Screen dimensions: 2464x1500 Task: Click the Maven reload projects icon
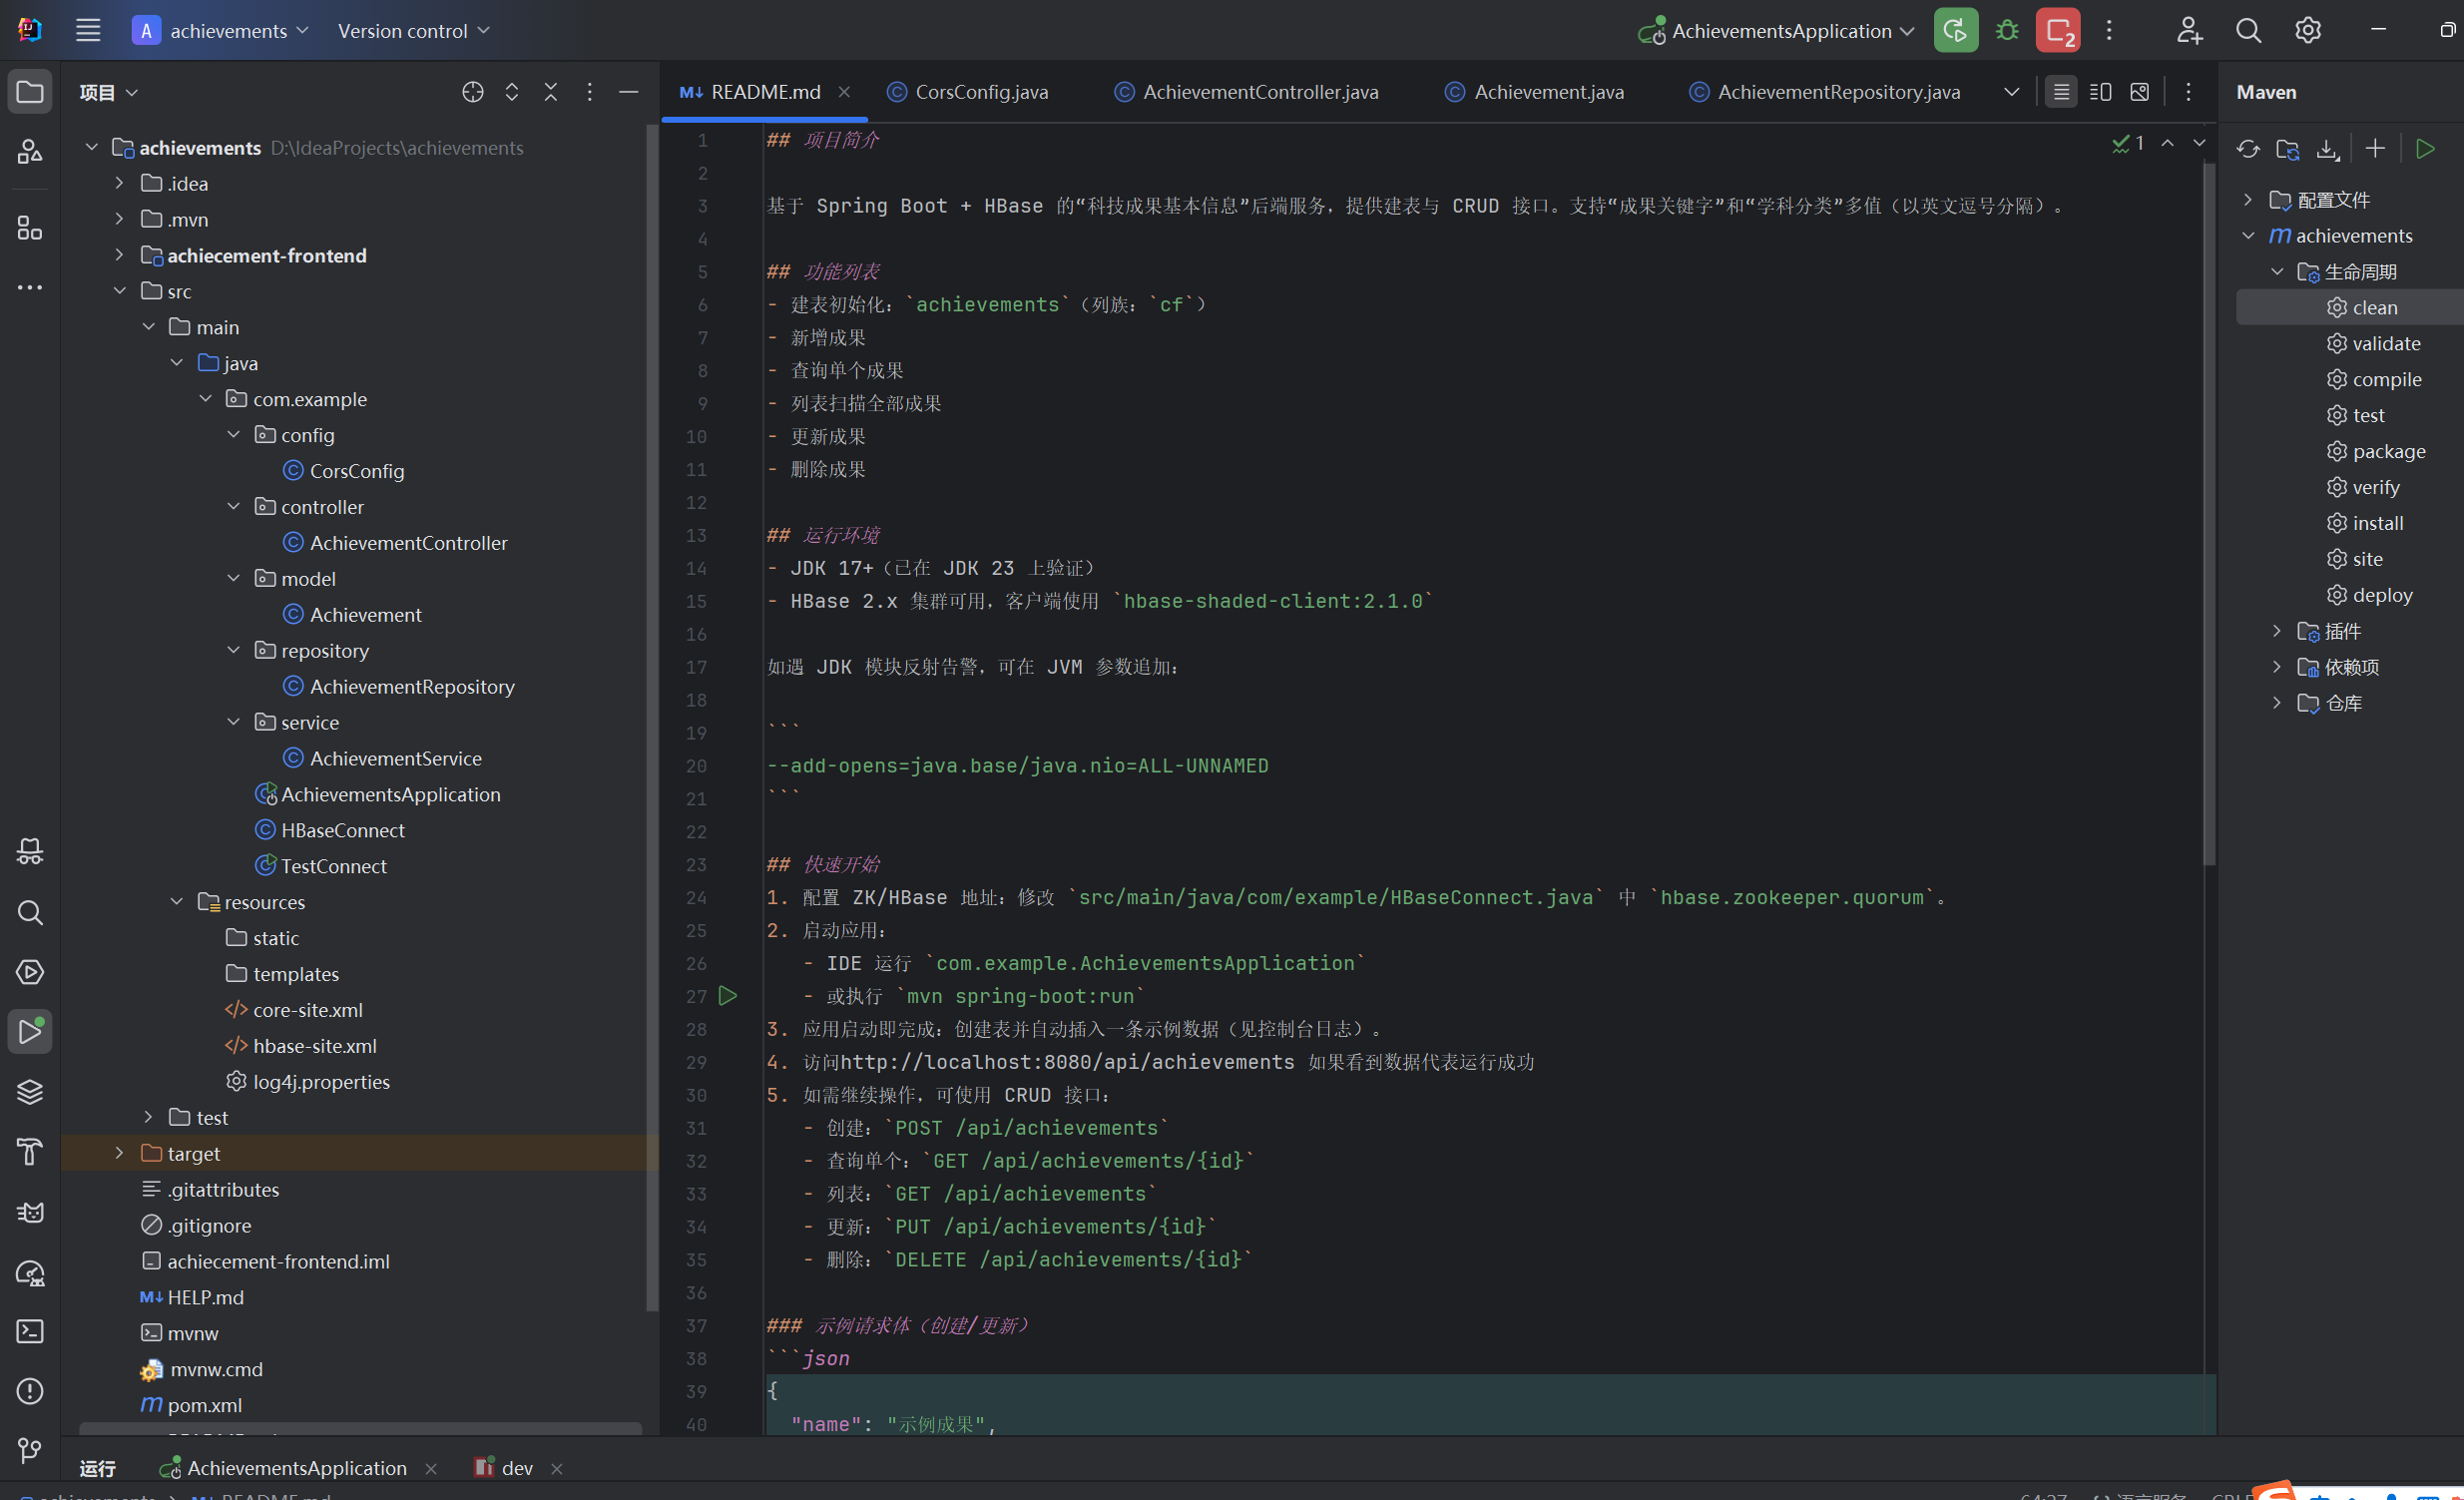(x=2248, y=149)
